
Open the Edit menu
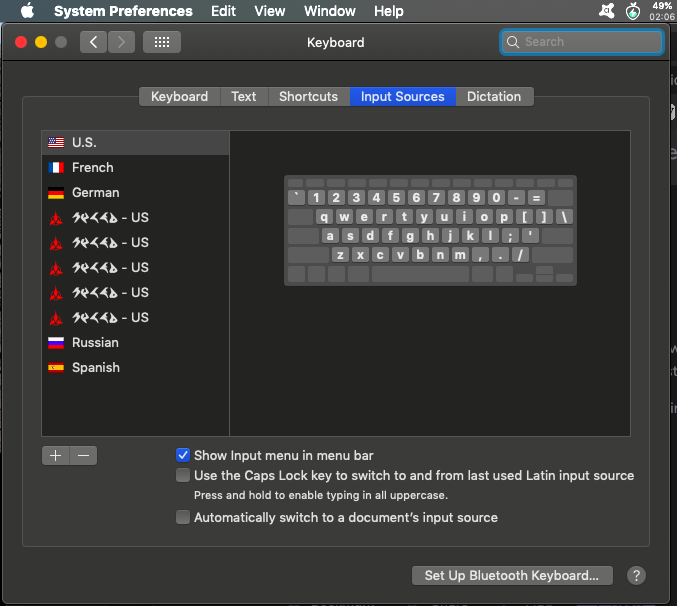tap(223, 11)
